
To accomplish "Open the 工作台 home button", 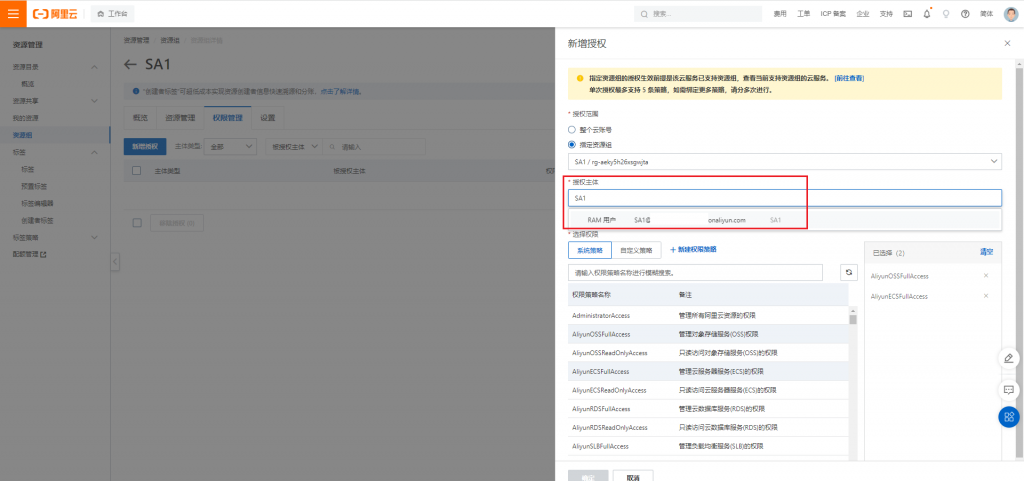I will [112, 14].
